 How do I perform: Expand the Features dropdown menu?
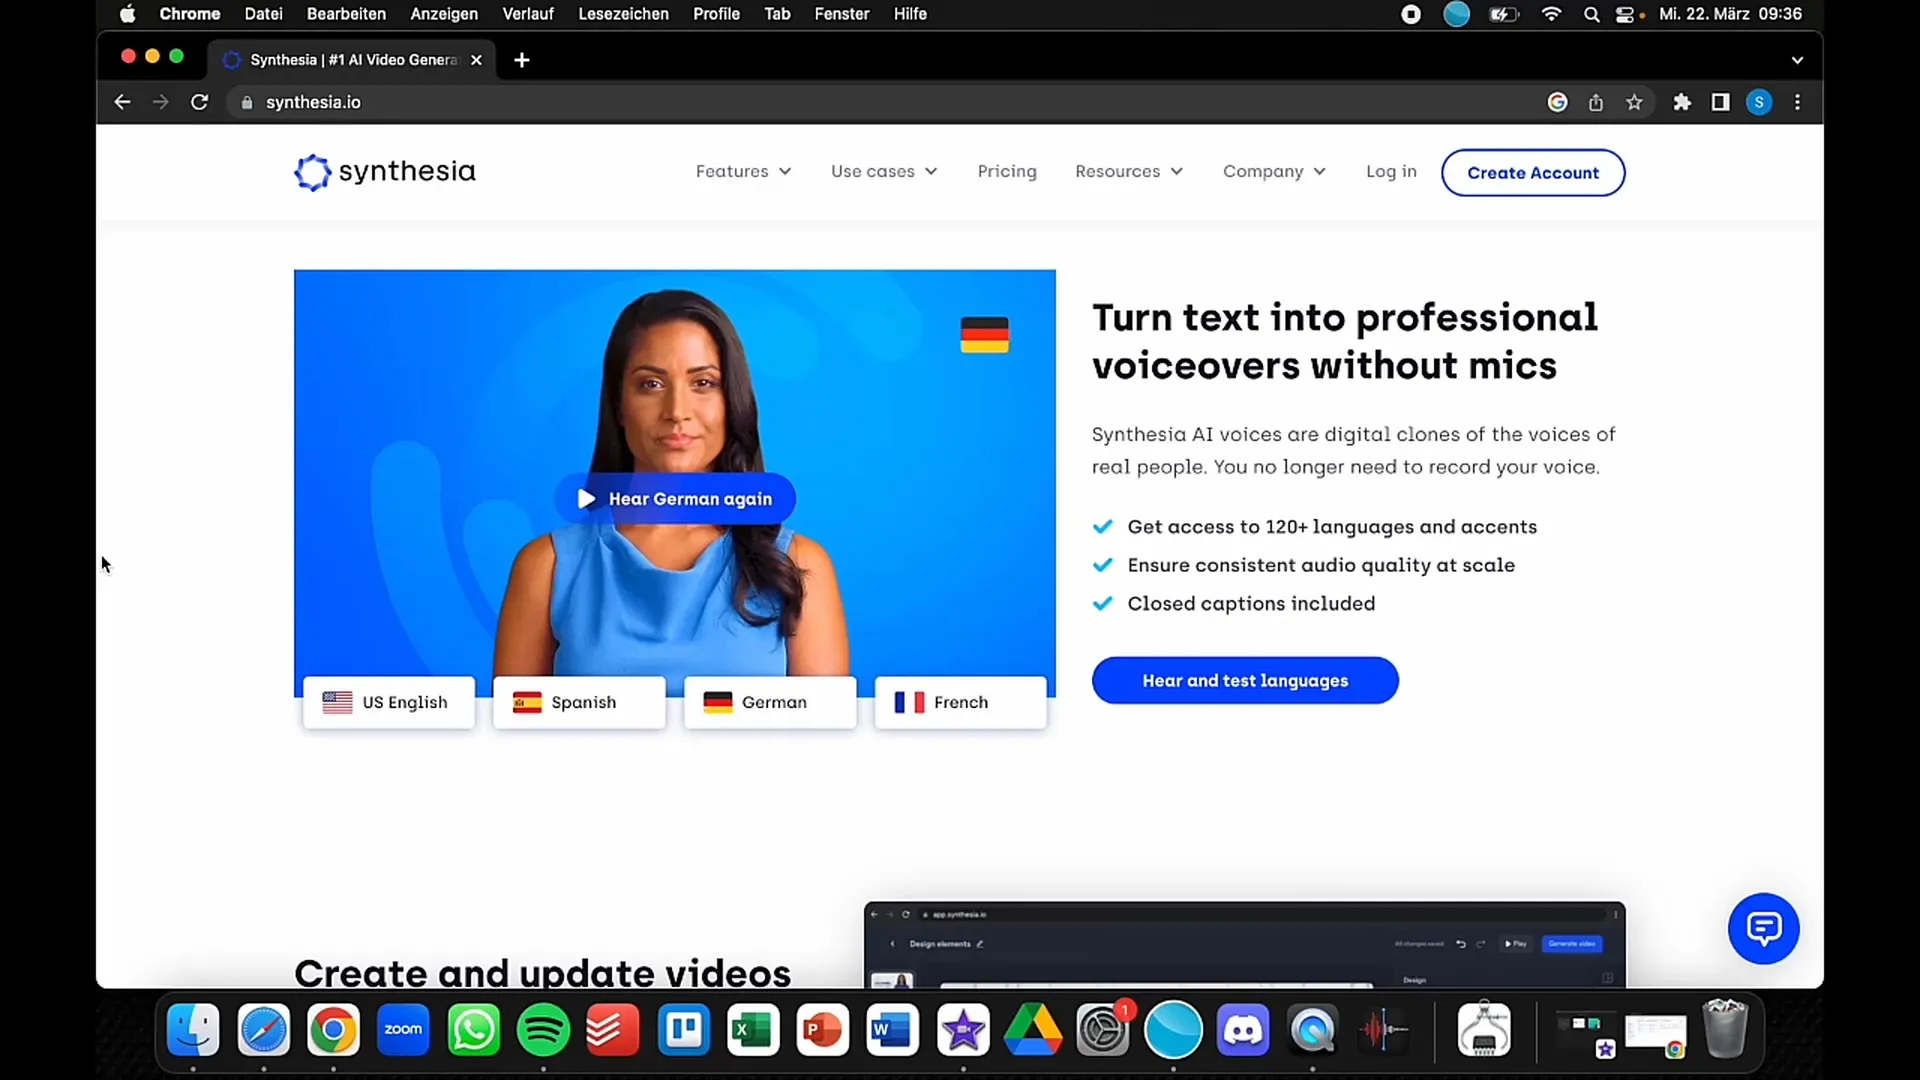[741, 171]
